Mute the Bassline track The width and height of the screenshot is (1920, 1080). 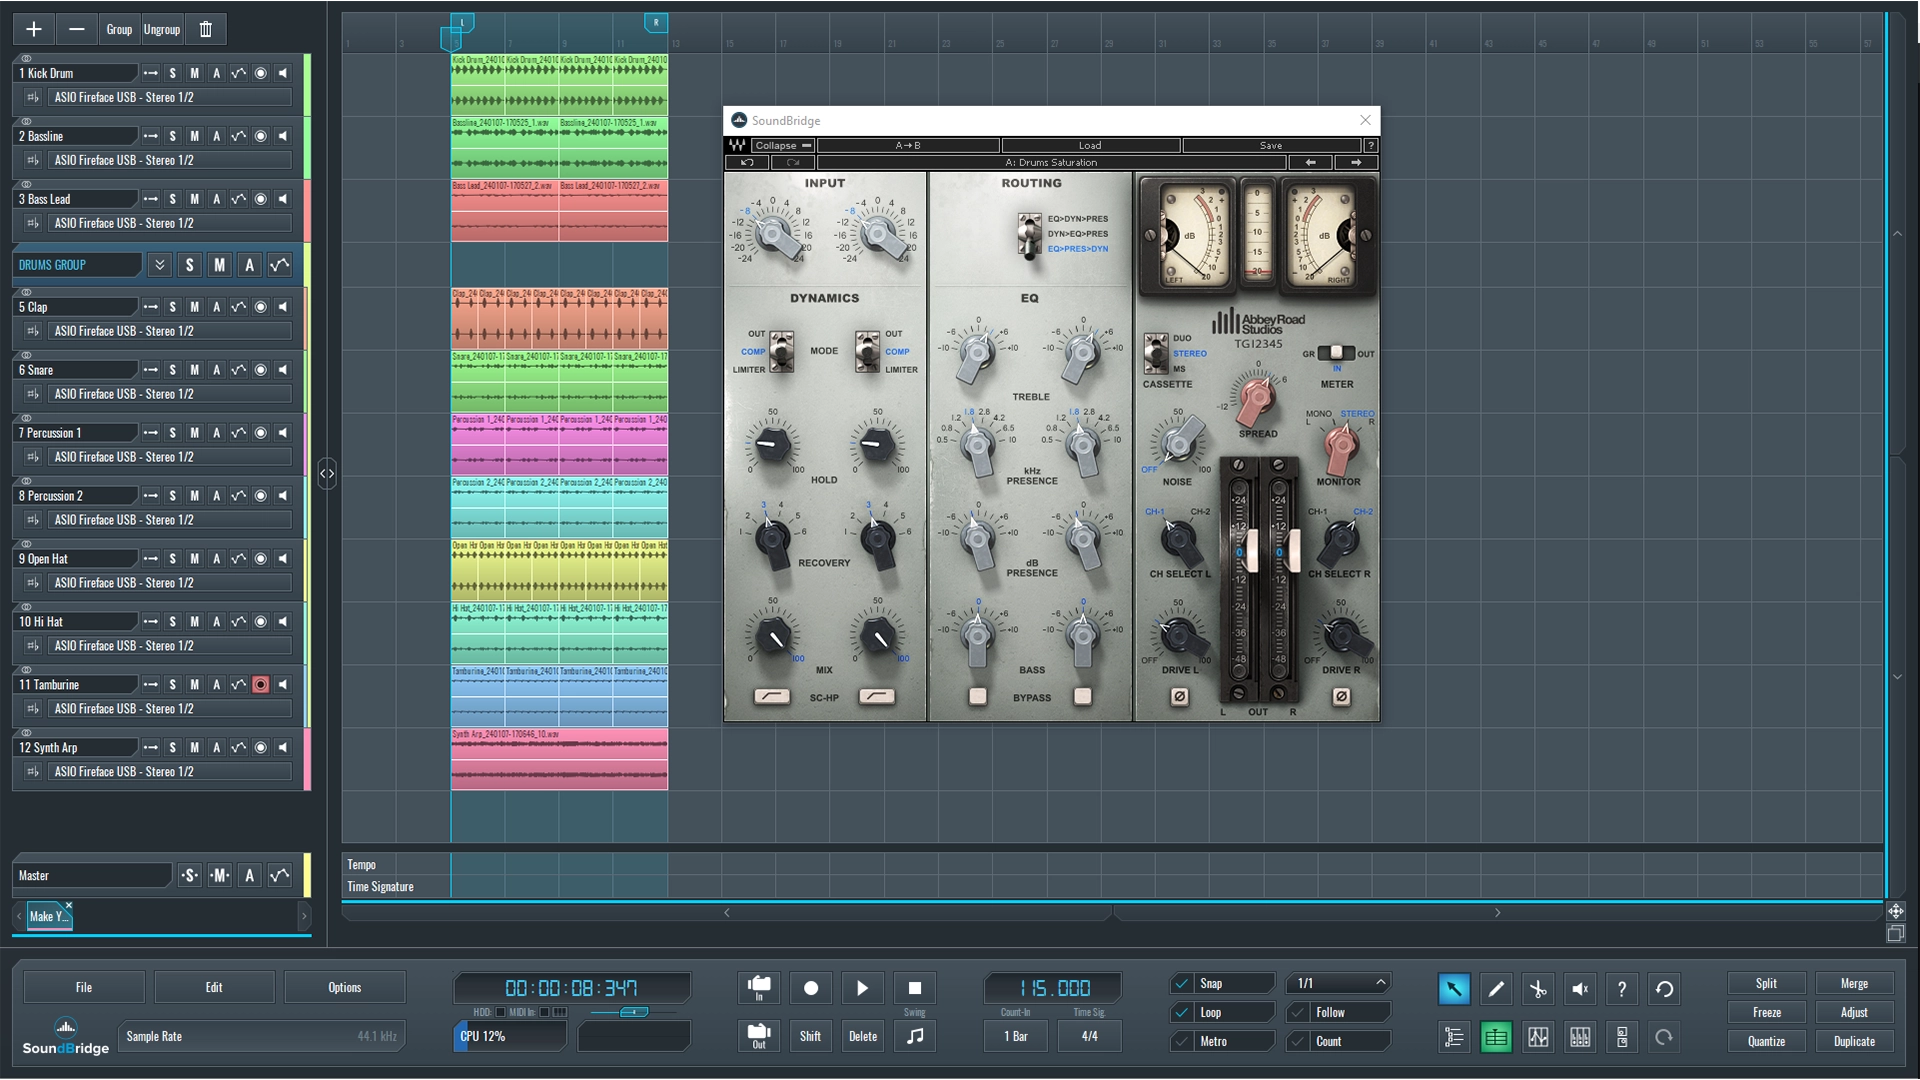coord(195,136)
